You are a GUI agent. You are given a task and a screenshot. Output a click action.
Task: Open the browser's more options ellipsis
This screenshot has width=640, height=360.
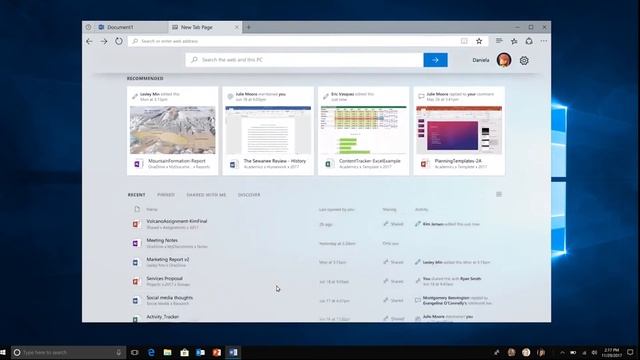(544, 41)
